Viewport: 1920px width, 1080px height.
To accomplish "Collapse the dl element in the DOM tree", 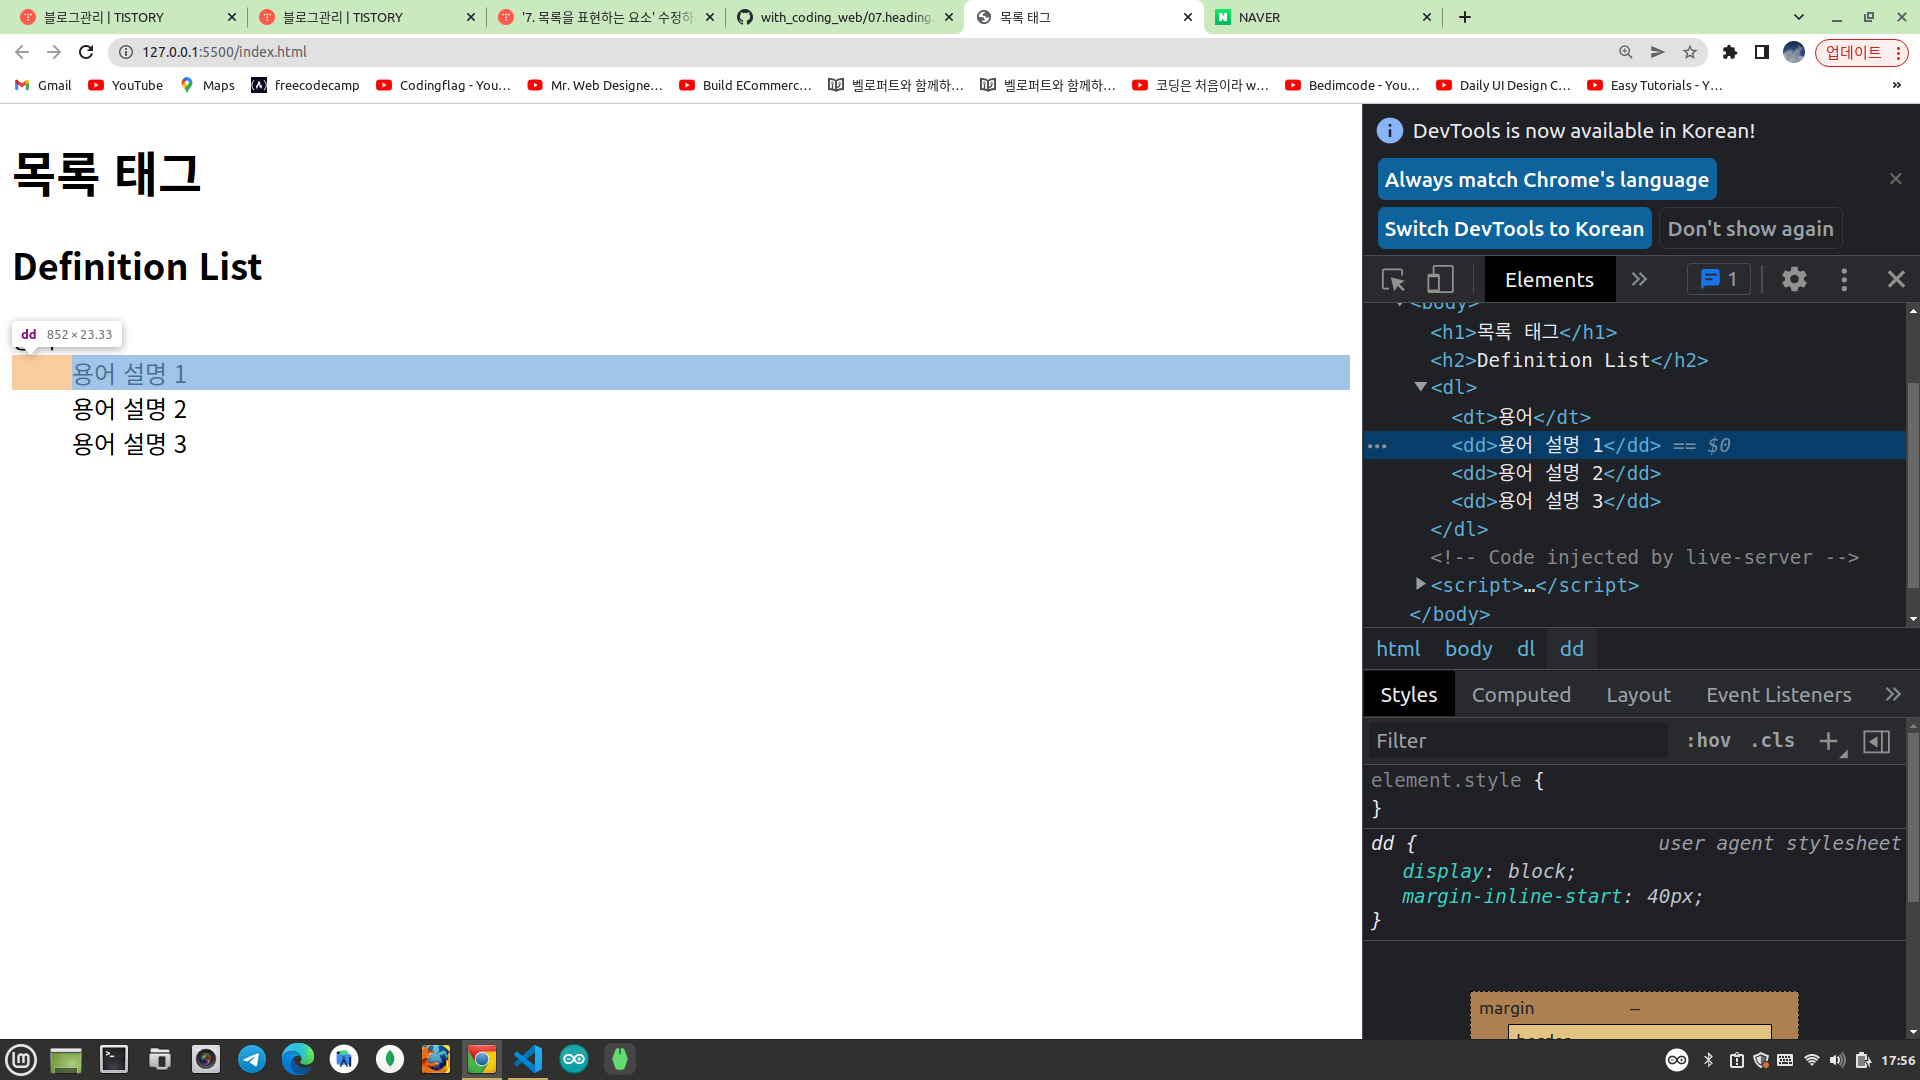I will [1421, 387].
